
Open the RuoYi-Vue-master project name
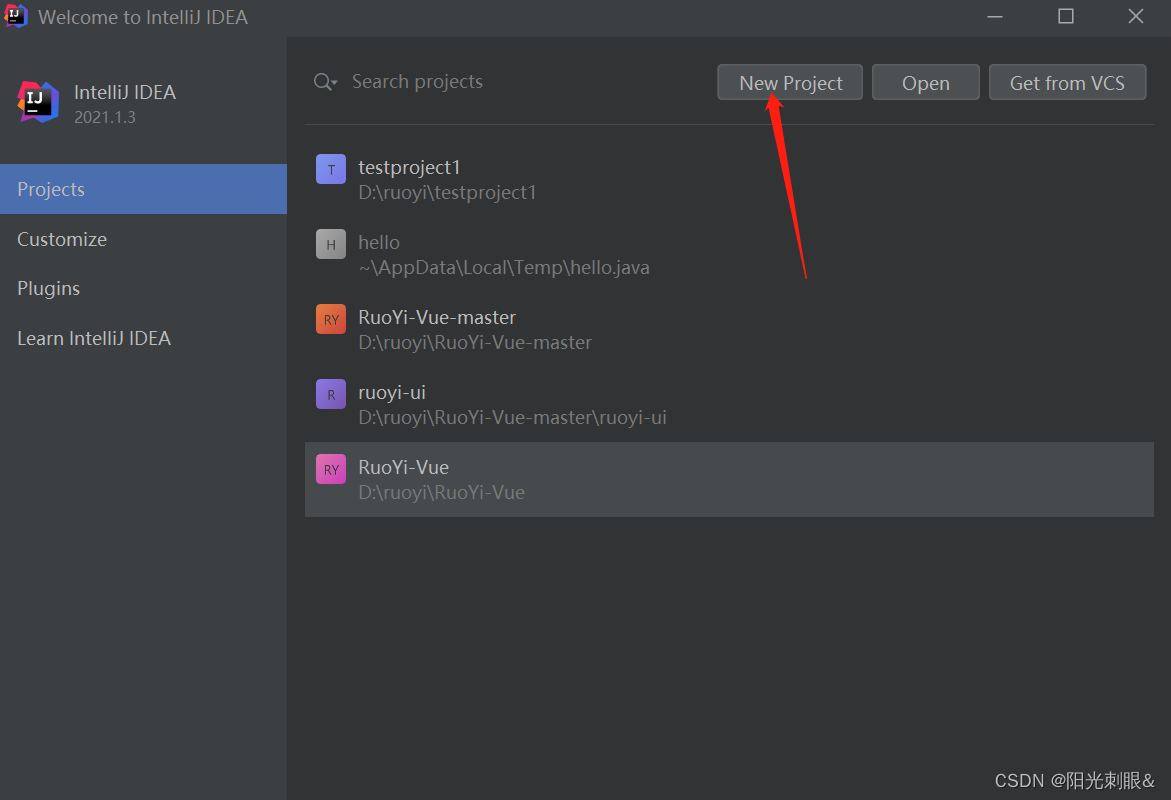437,317
